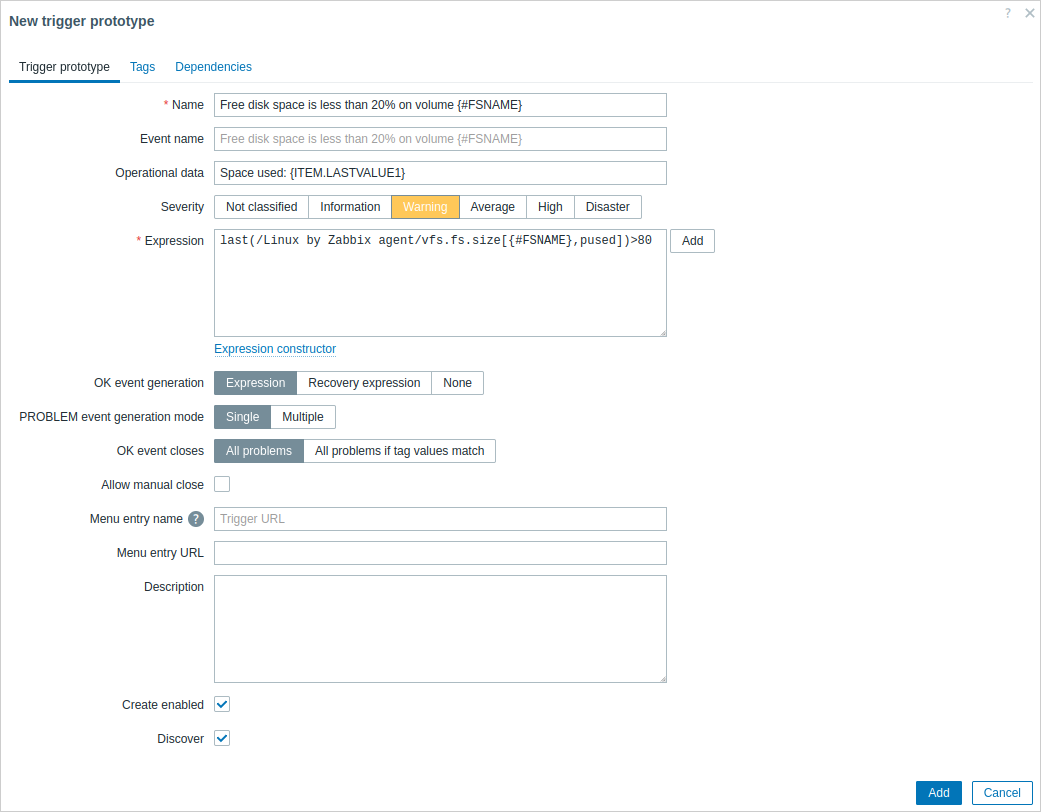Click the help question mark icon in dialog header
The image size is (1041, 812).
click(x=1008, y=13)
